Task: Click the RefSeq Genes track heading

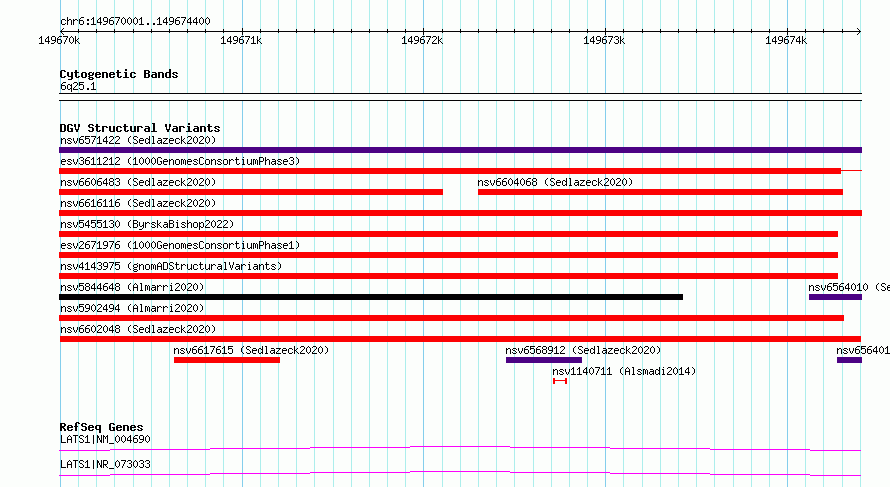Action: pos(101,427)
